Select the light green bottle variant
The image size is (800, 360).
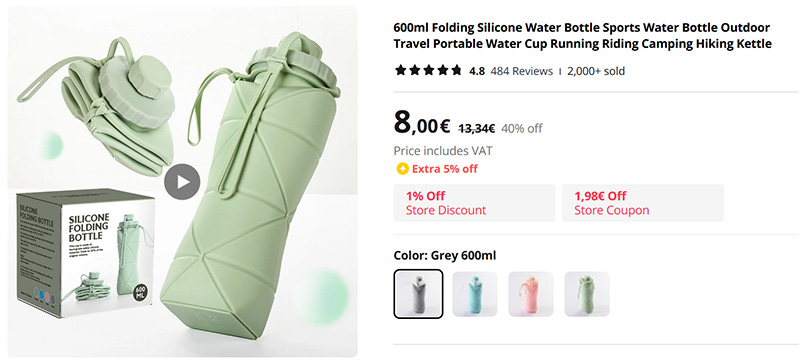pos(587,294)
